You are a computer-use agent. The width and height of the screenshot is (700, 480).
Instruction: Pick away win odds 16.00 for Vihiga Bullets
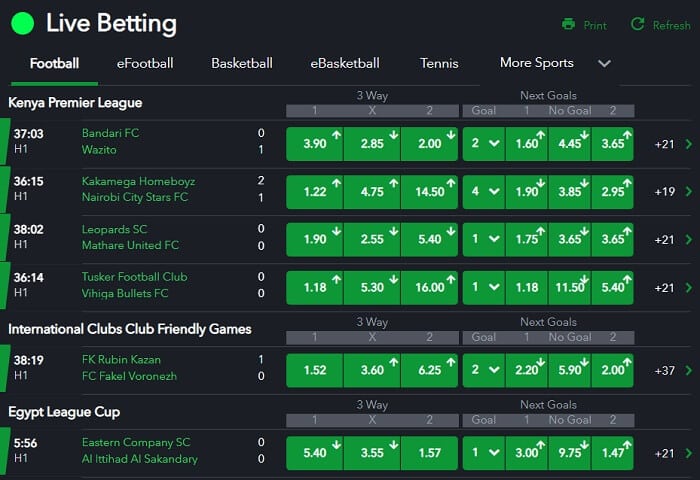(429, 288)
